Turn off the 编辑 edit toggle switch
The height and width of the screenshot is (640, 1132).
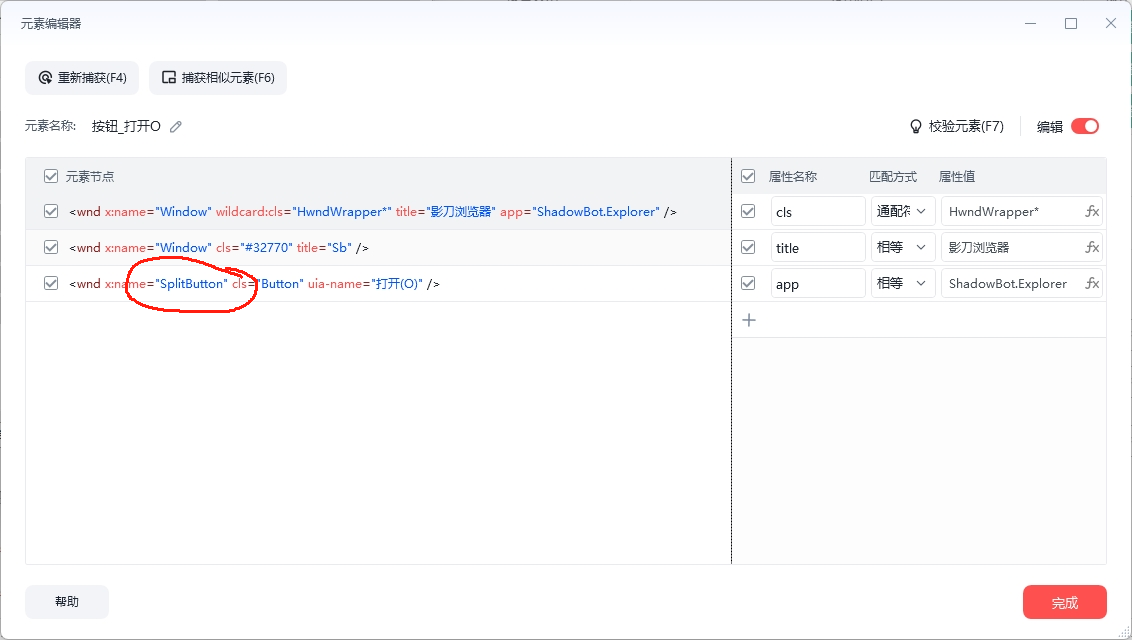tap(1084, 126)
